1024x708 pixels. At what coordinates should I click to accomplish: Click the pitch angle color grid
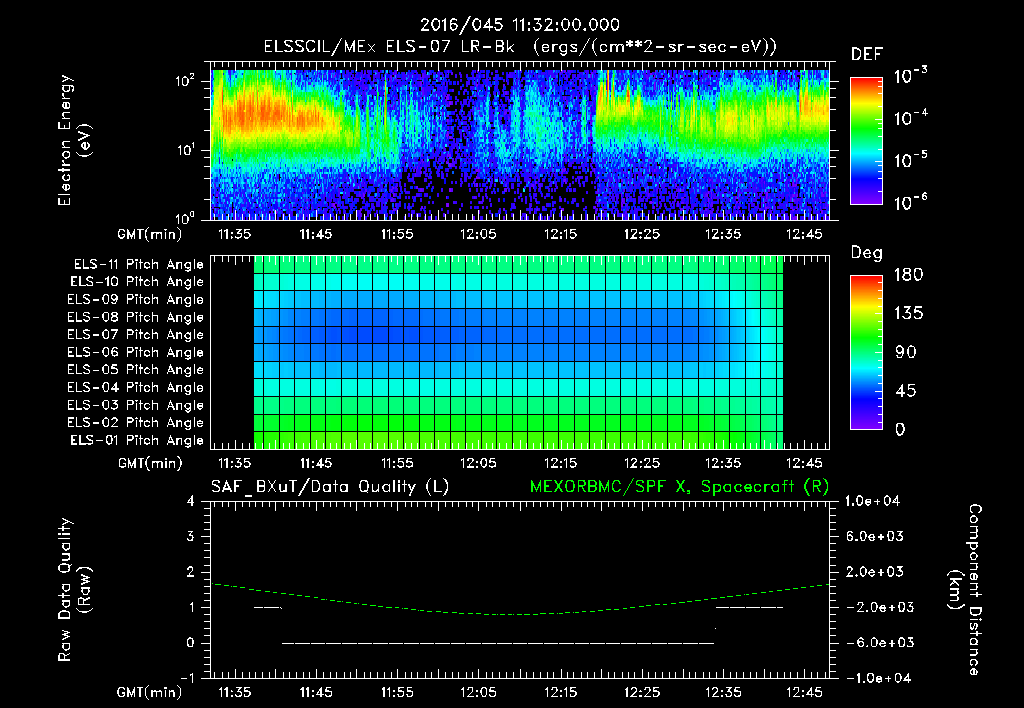[x=519, y=352]
